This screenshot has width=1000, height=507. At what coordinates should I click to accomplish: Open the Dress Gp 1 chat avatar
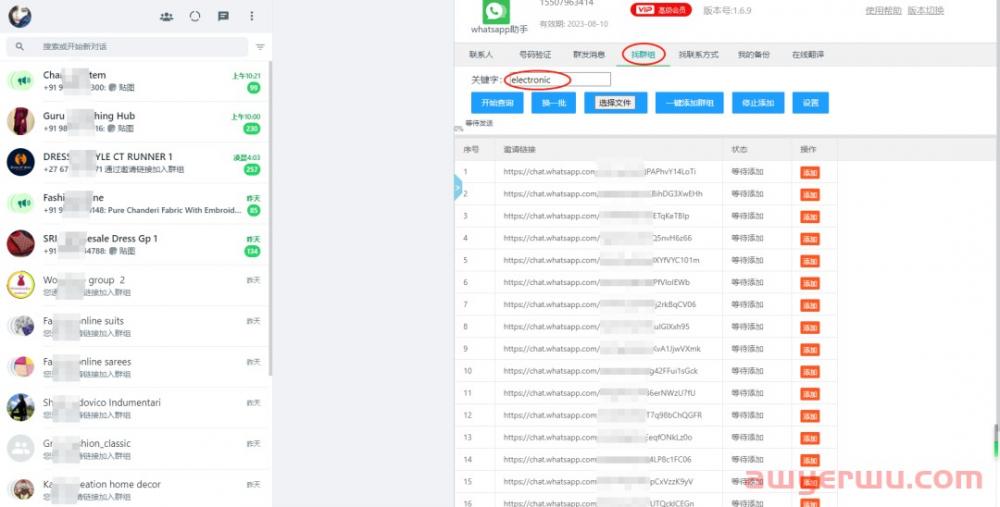(x=20, y=244)
